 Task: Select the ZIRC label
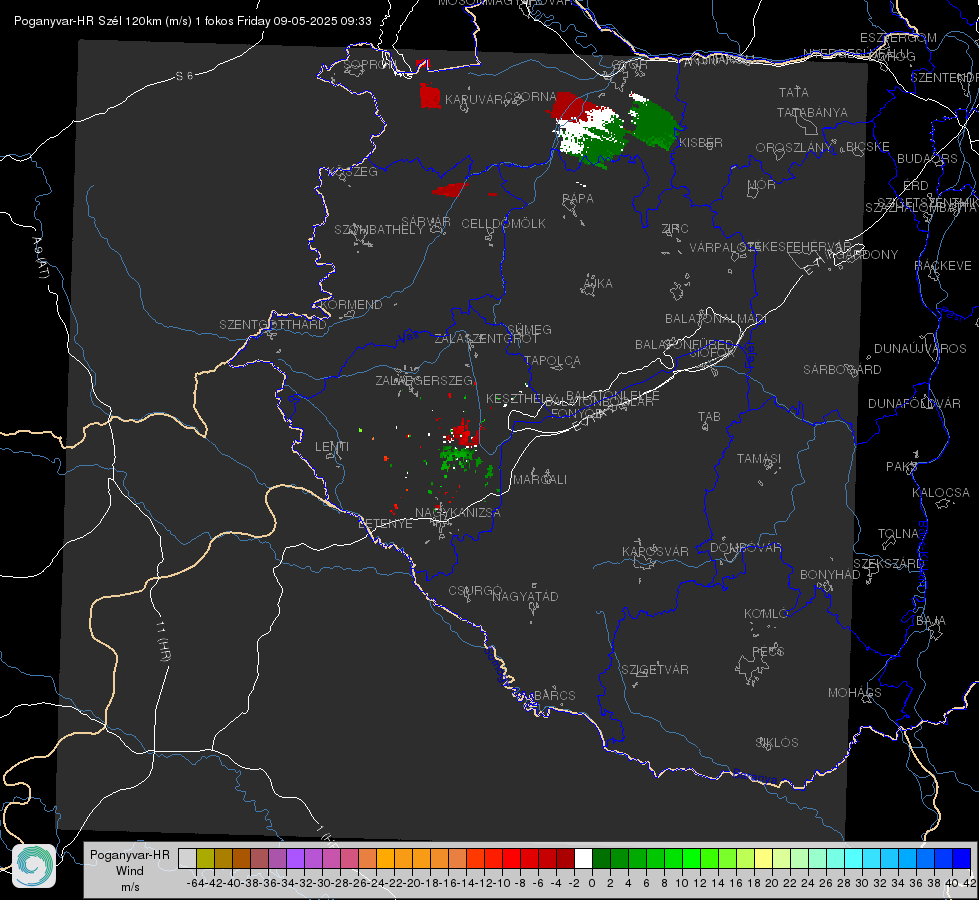[x=675, y=229]
